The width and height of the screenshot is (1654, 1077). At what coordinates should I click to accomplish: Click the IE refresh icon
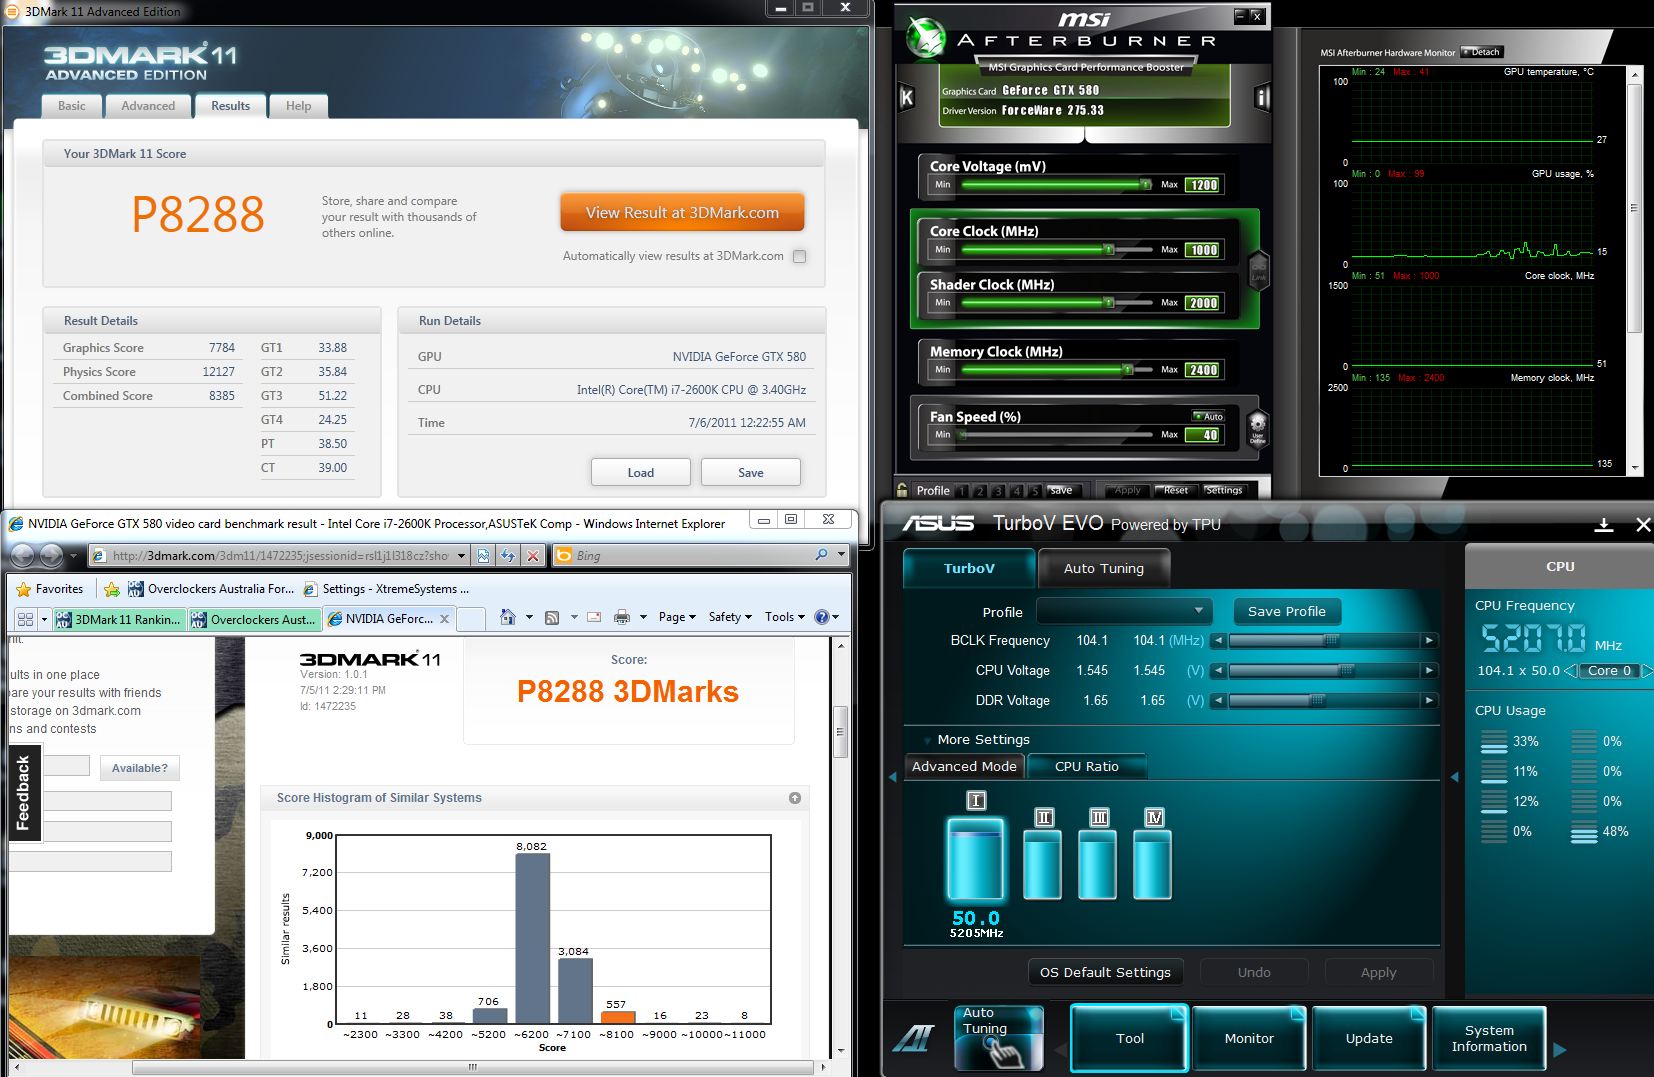coord(508,555)
